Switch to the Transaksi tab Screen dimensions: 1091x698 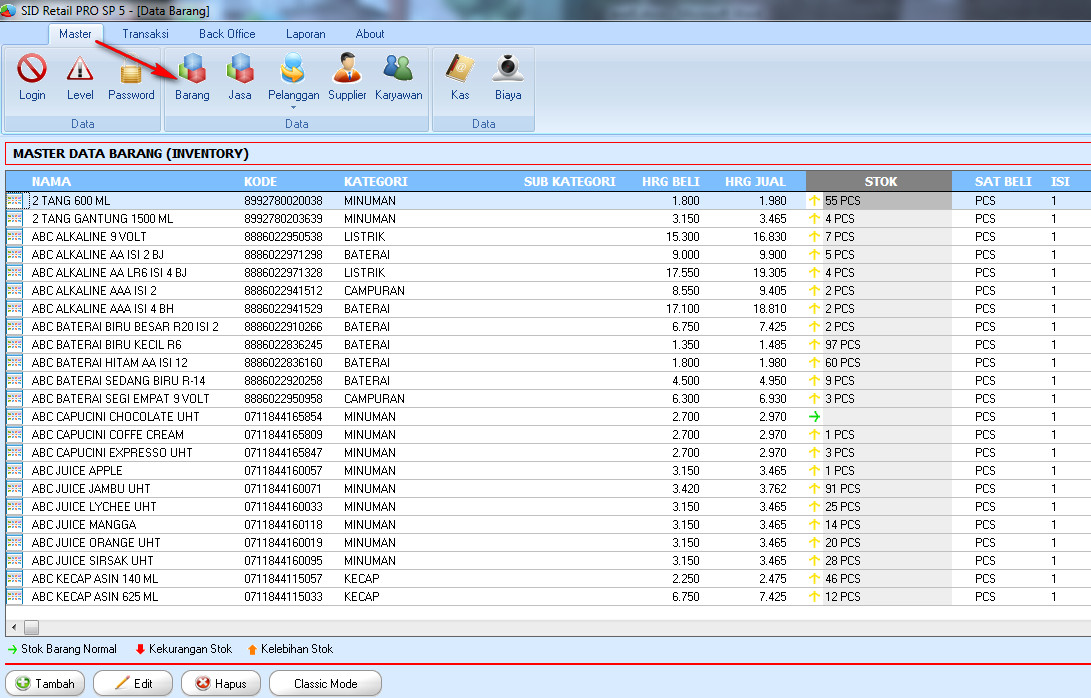[145, 34]
